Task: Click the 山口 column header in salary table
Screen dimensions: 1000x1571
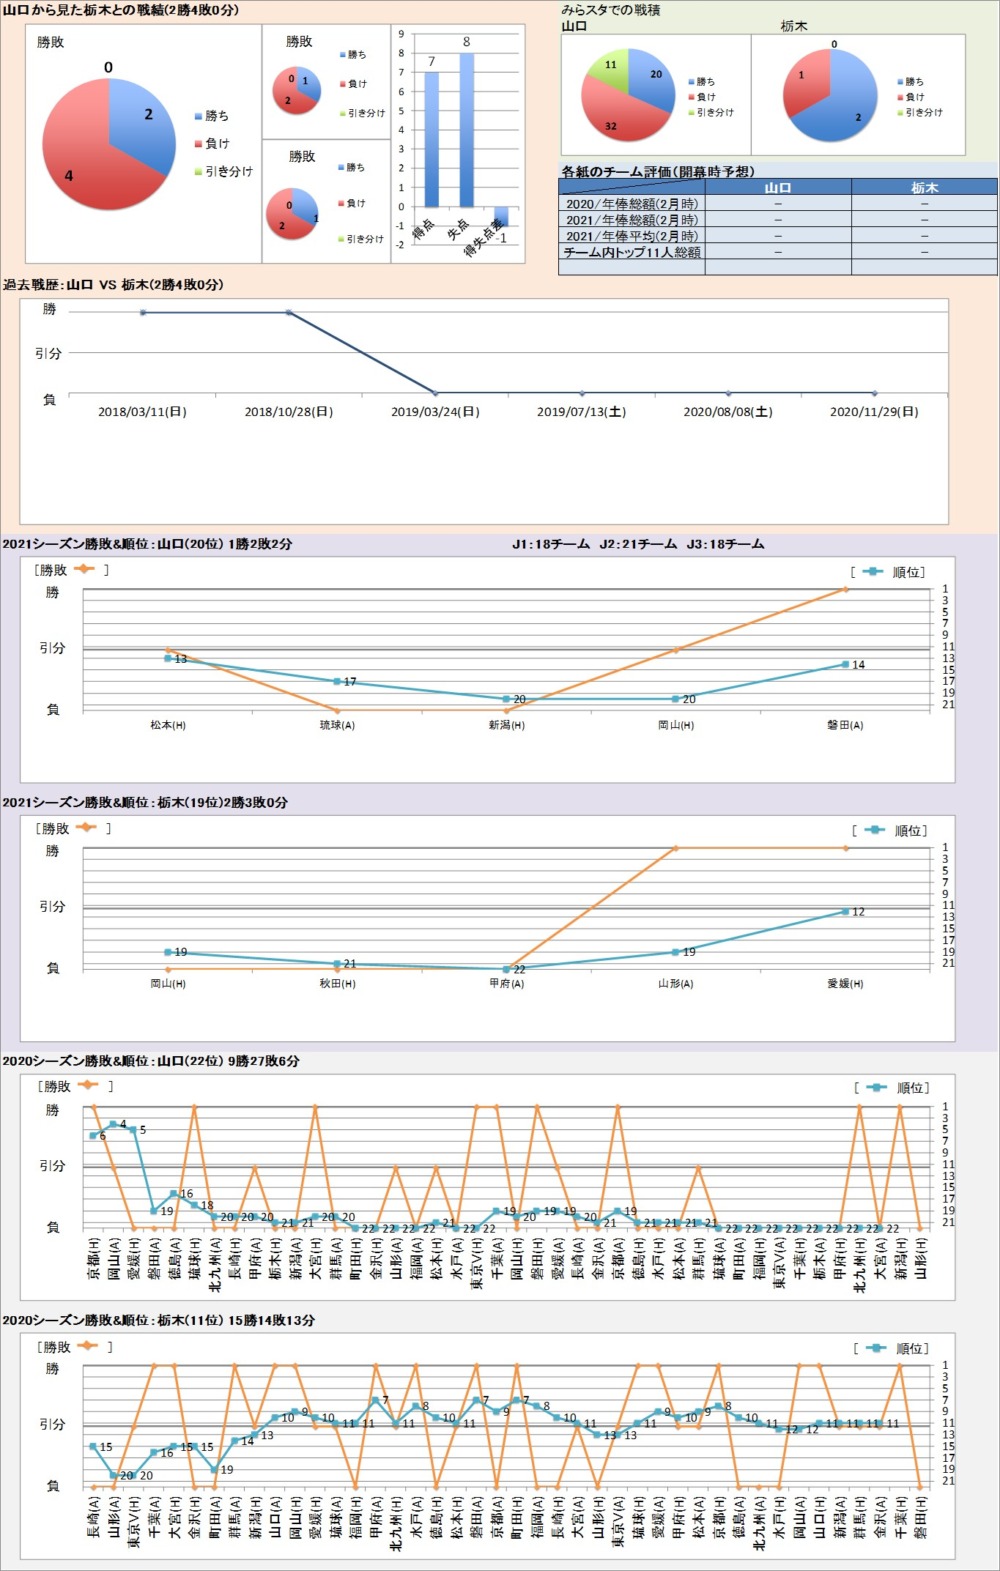Action: (x=778, y=187)
